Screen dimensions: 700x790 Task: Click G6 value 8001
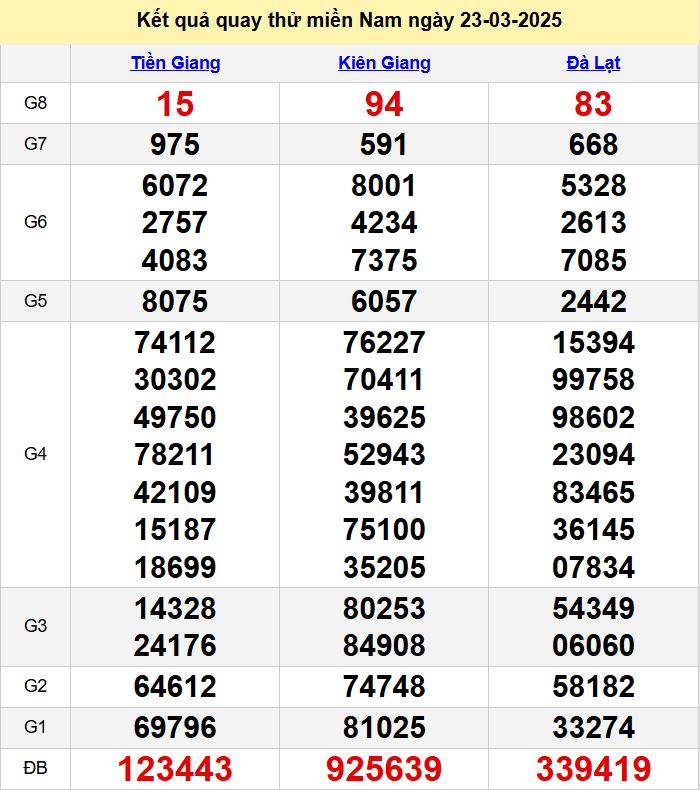point(384,185)
